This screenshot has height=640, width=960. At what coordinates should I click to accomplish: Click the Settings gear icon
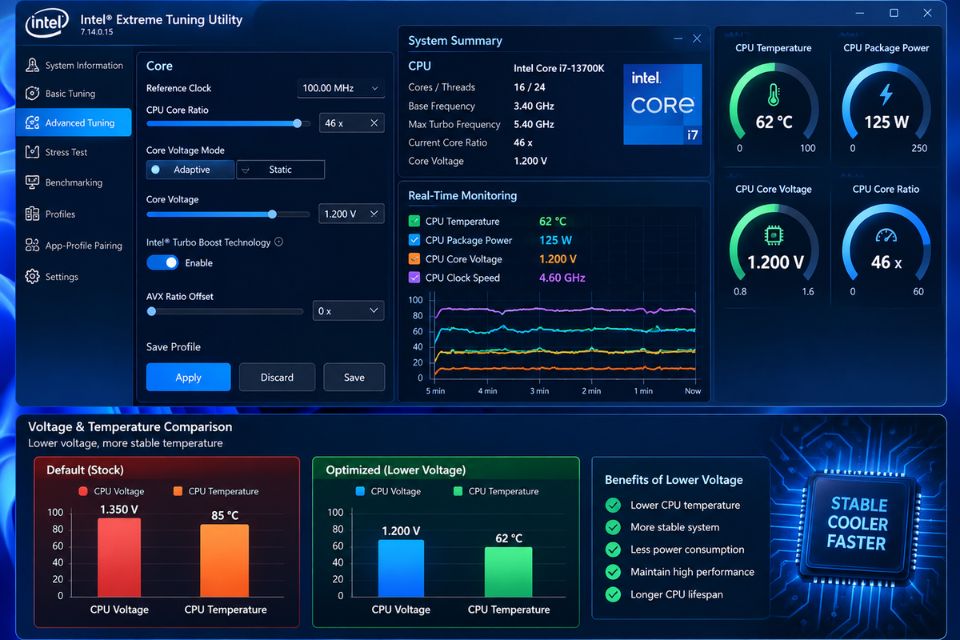32,276
